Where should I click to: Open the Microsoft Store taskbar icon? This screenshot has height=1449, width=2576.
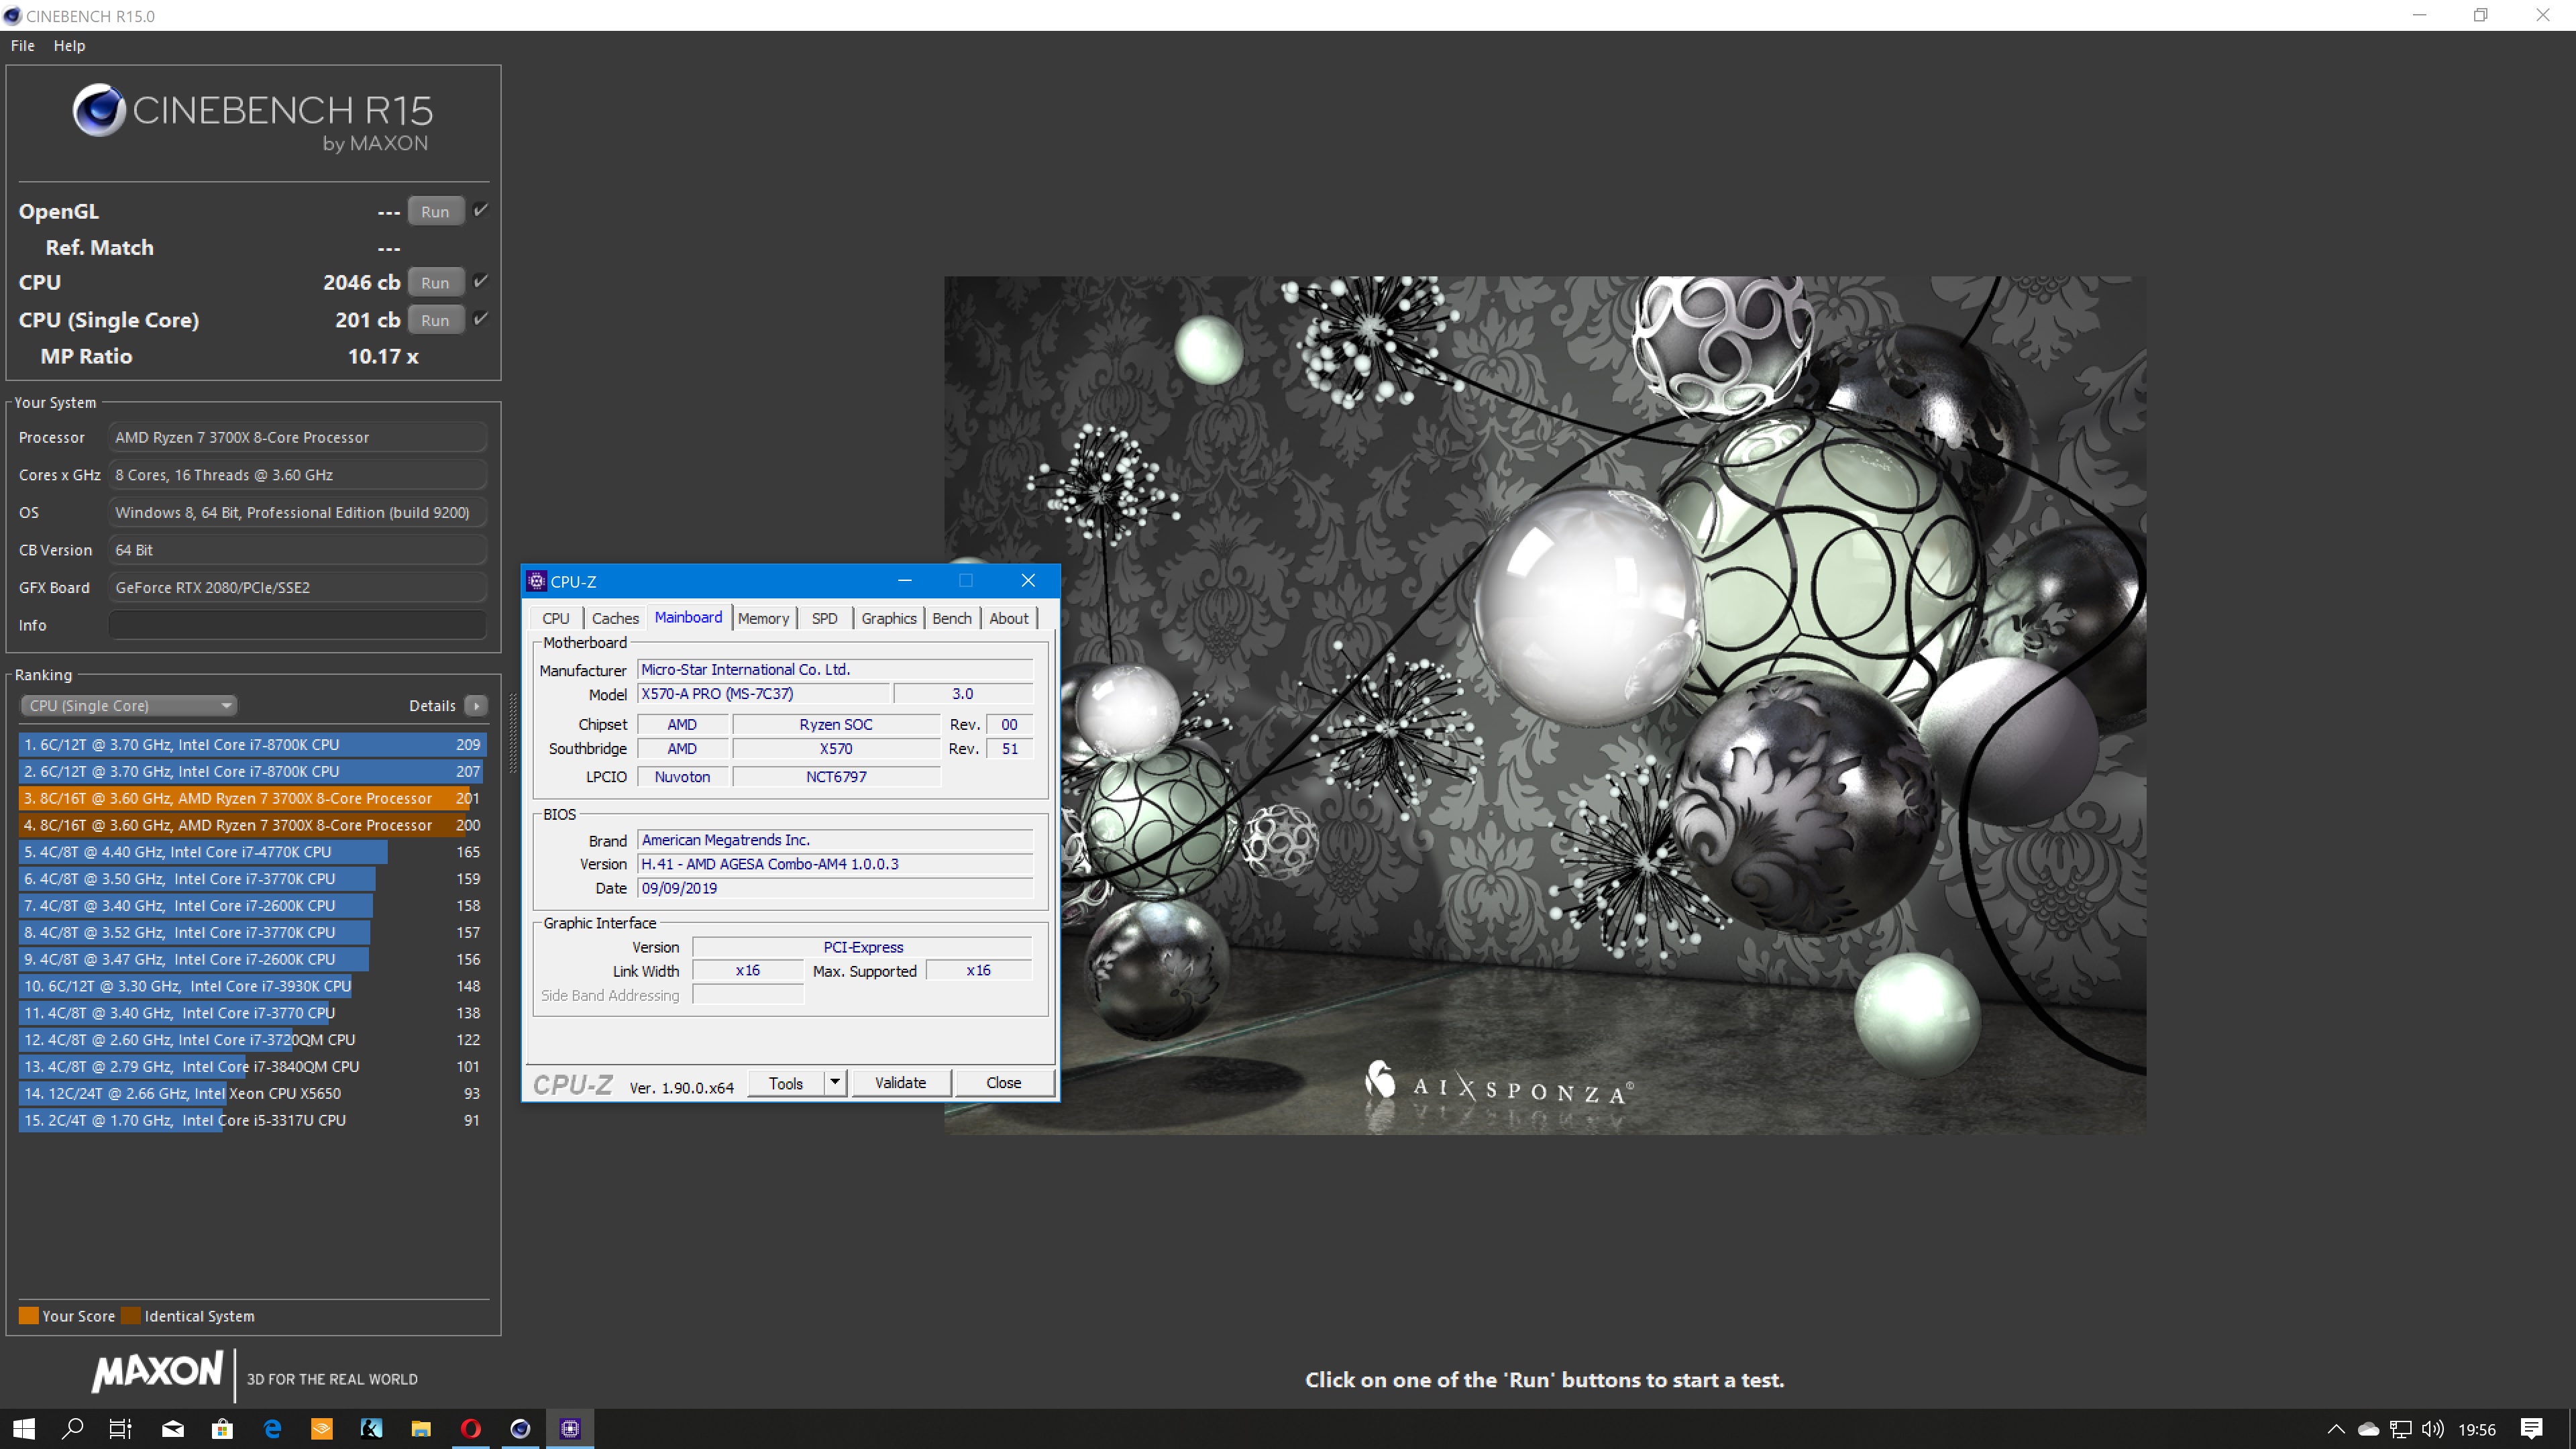(222, 1429)
